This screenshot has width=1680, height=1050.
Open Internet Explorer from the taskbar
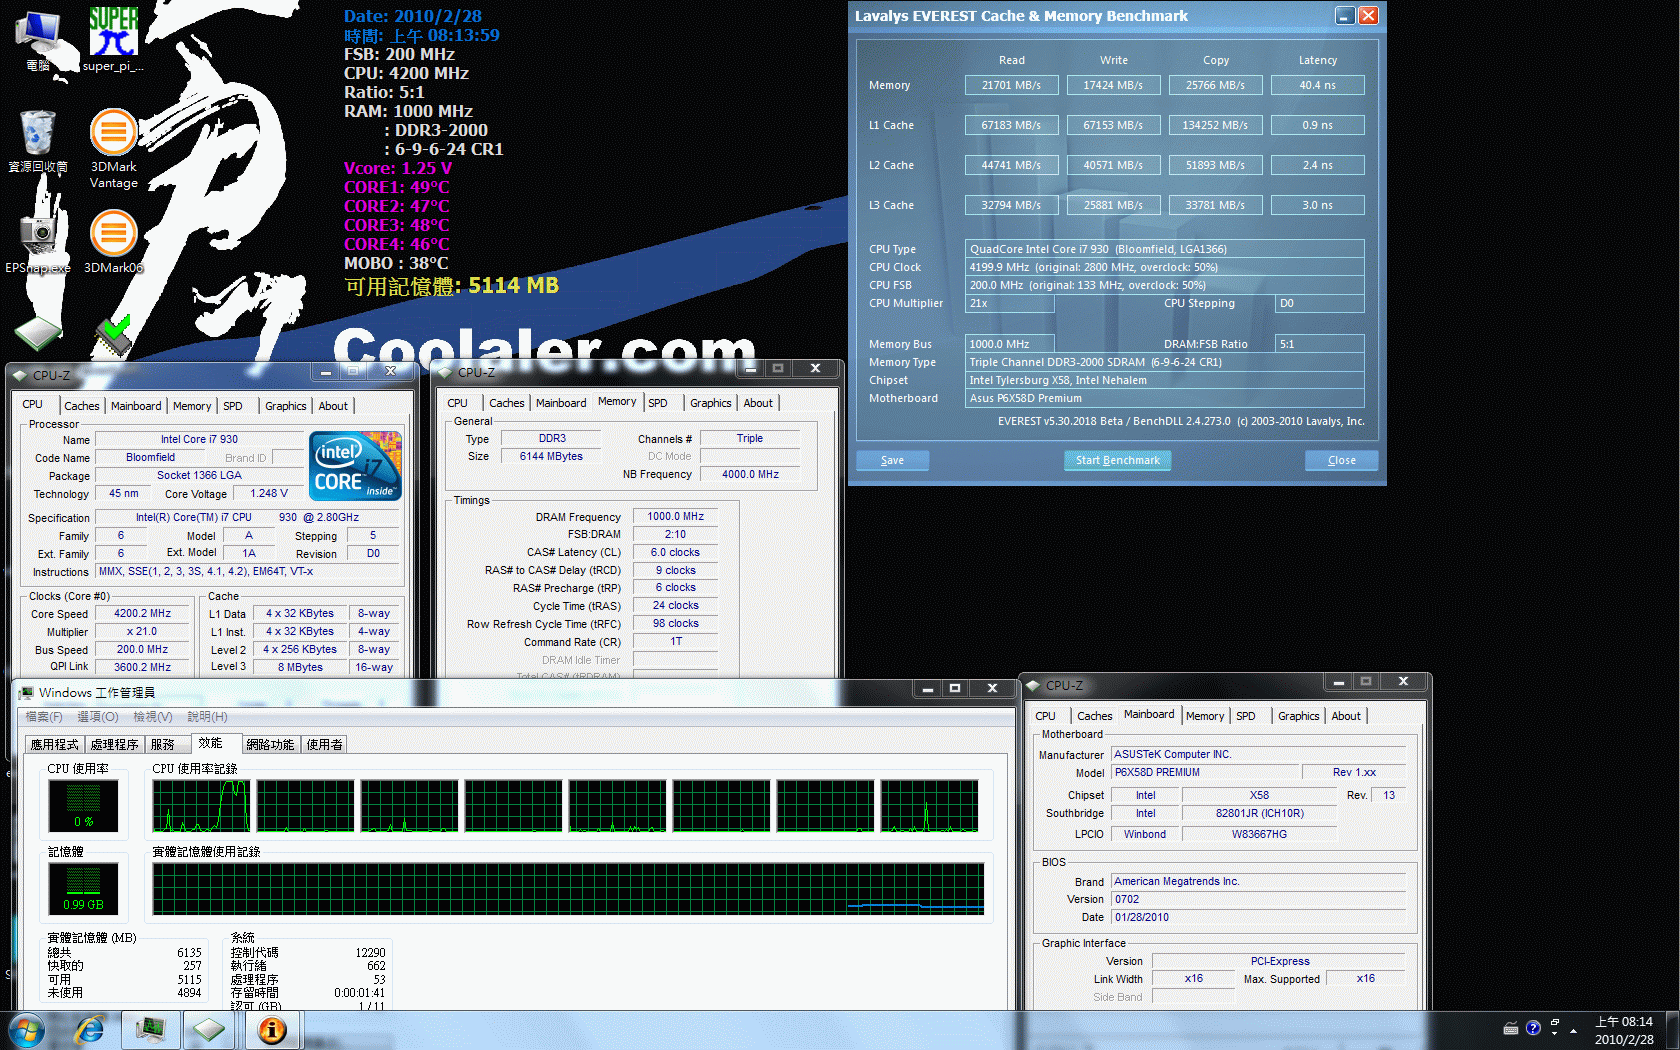(90, 1030)
